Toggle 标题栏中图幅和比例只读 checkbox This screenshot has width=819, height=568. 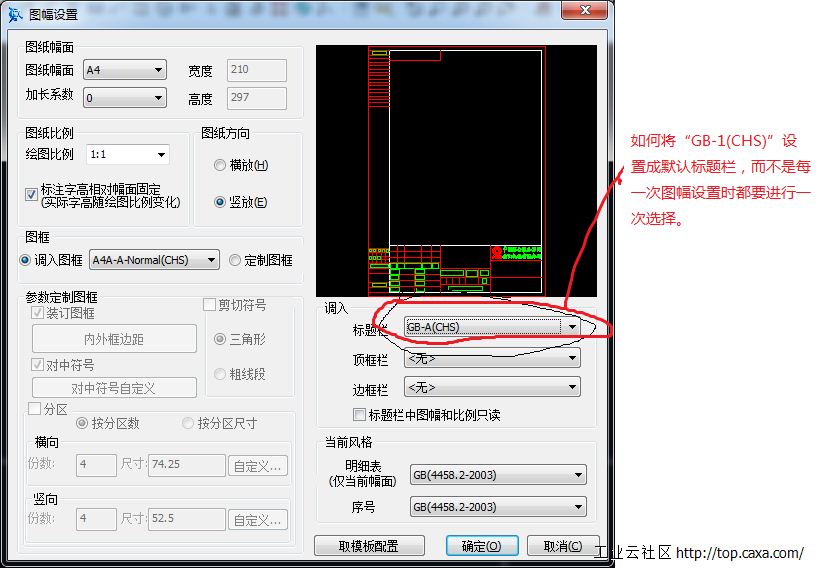359,415
